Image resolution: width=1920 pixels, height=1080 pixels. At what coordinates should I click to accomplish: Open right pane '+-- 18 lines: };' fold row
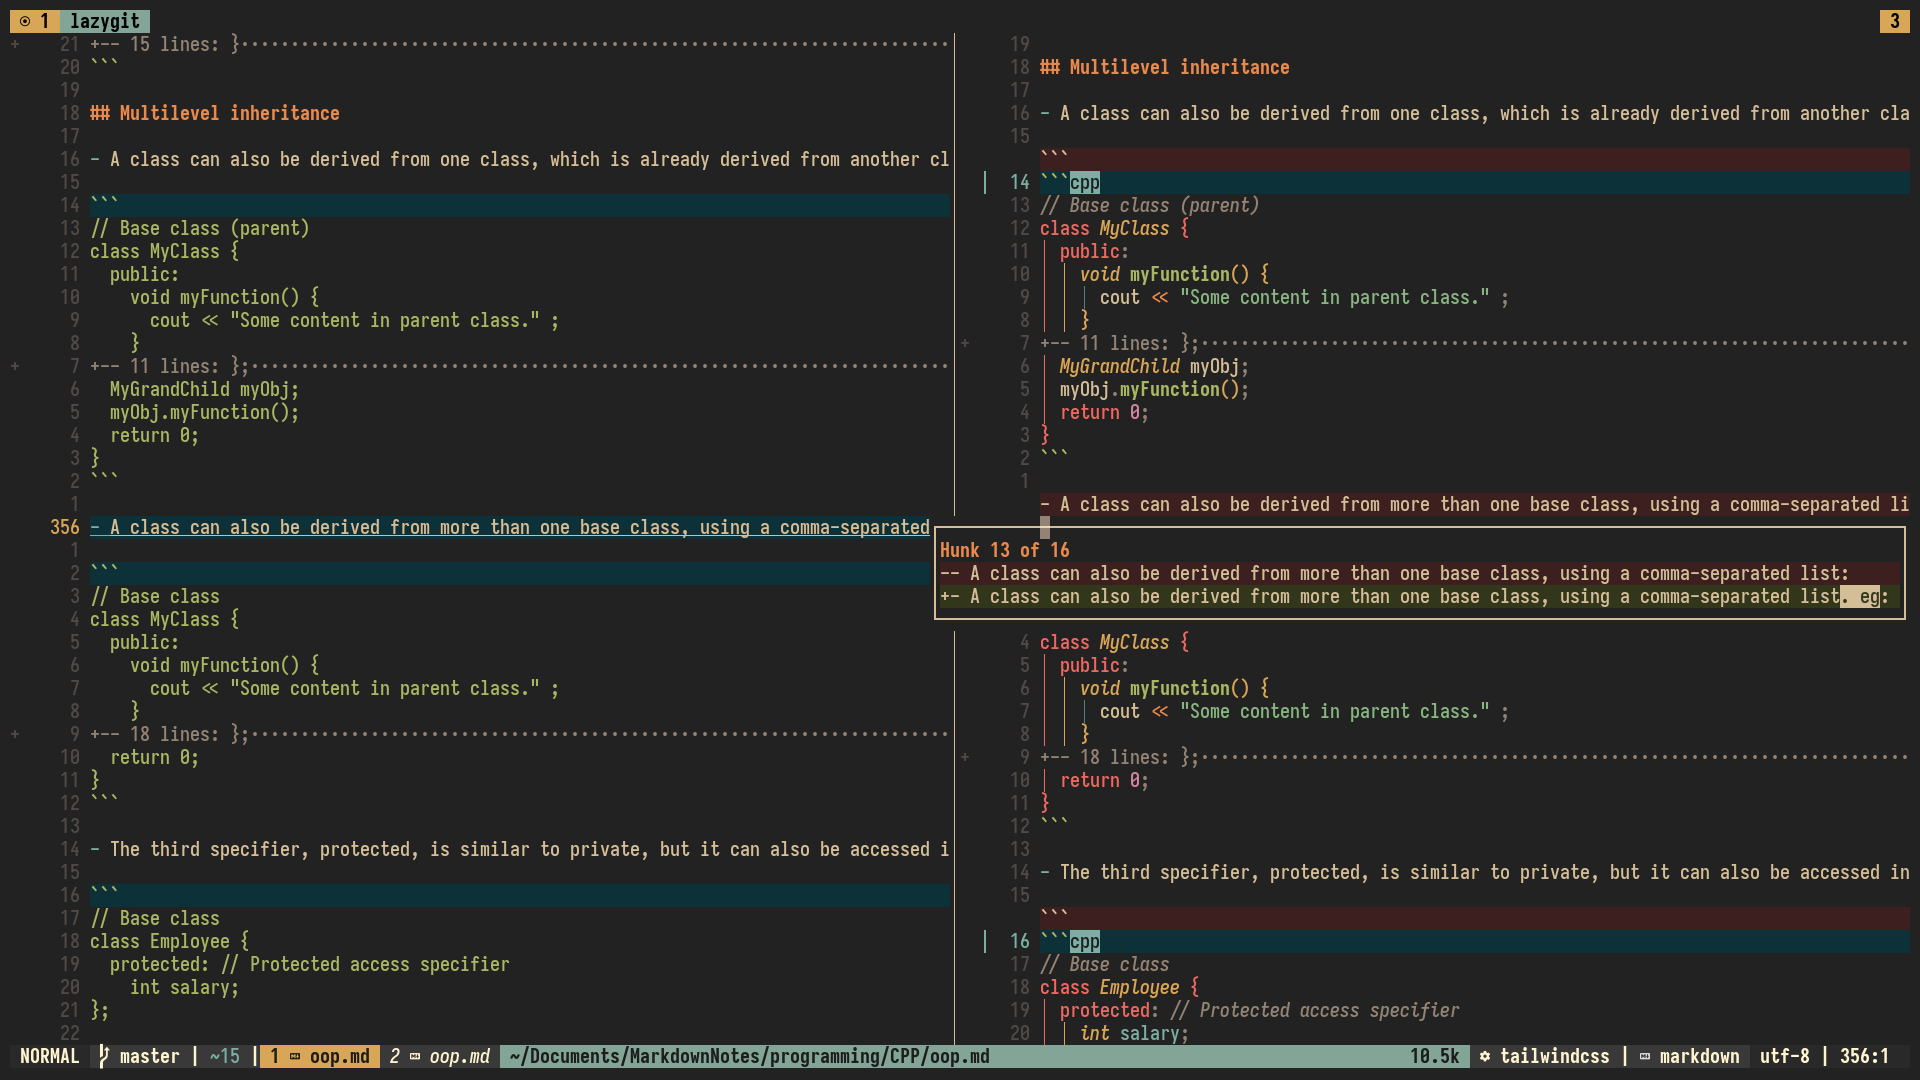click(1474, 757)
